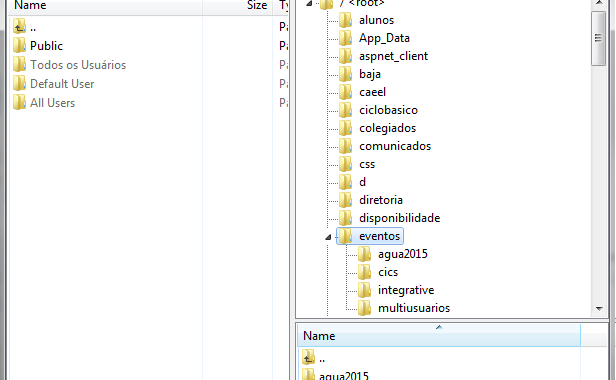Select the All Users folder icon
The image size is (616, 380).
point(19,102)
